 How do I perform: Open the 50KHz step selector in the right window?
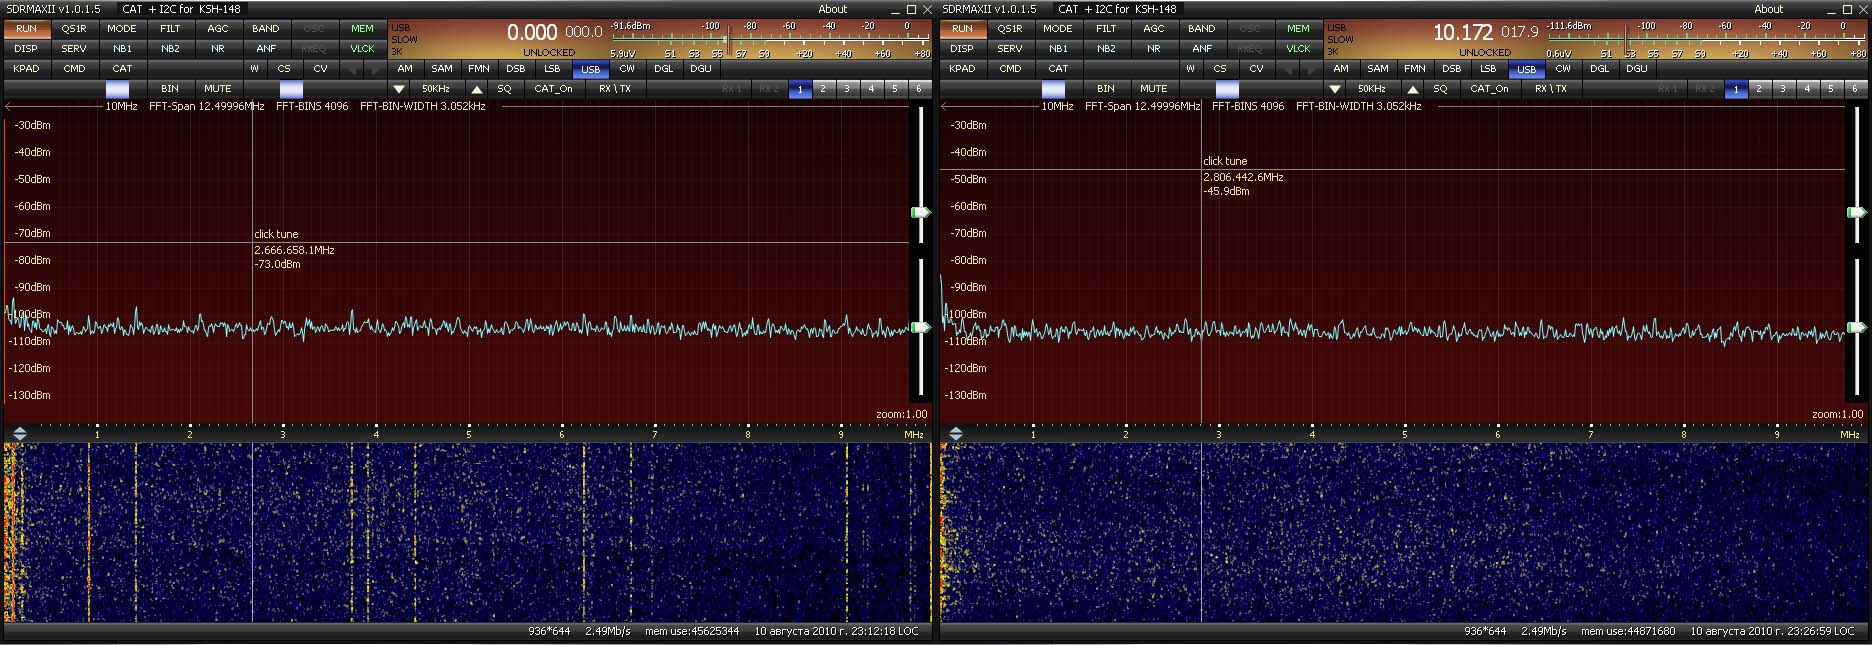coord(1372,89)
